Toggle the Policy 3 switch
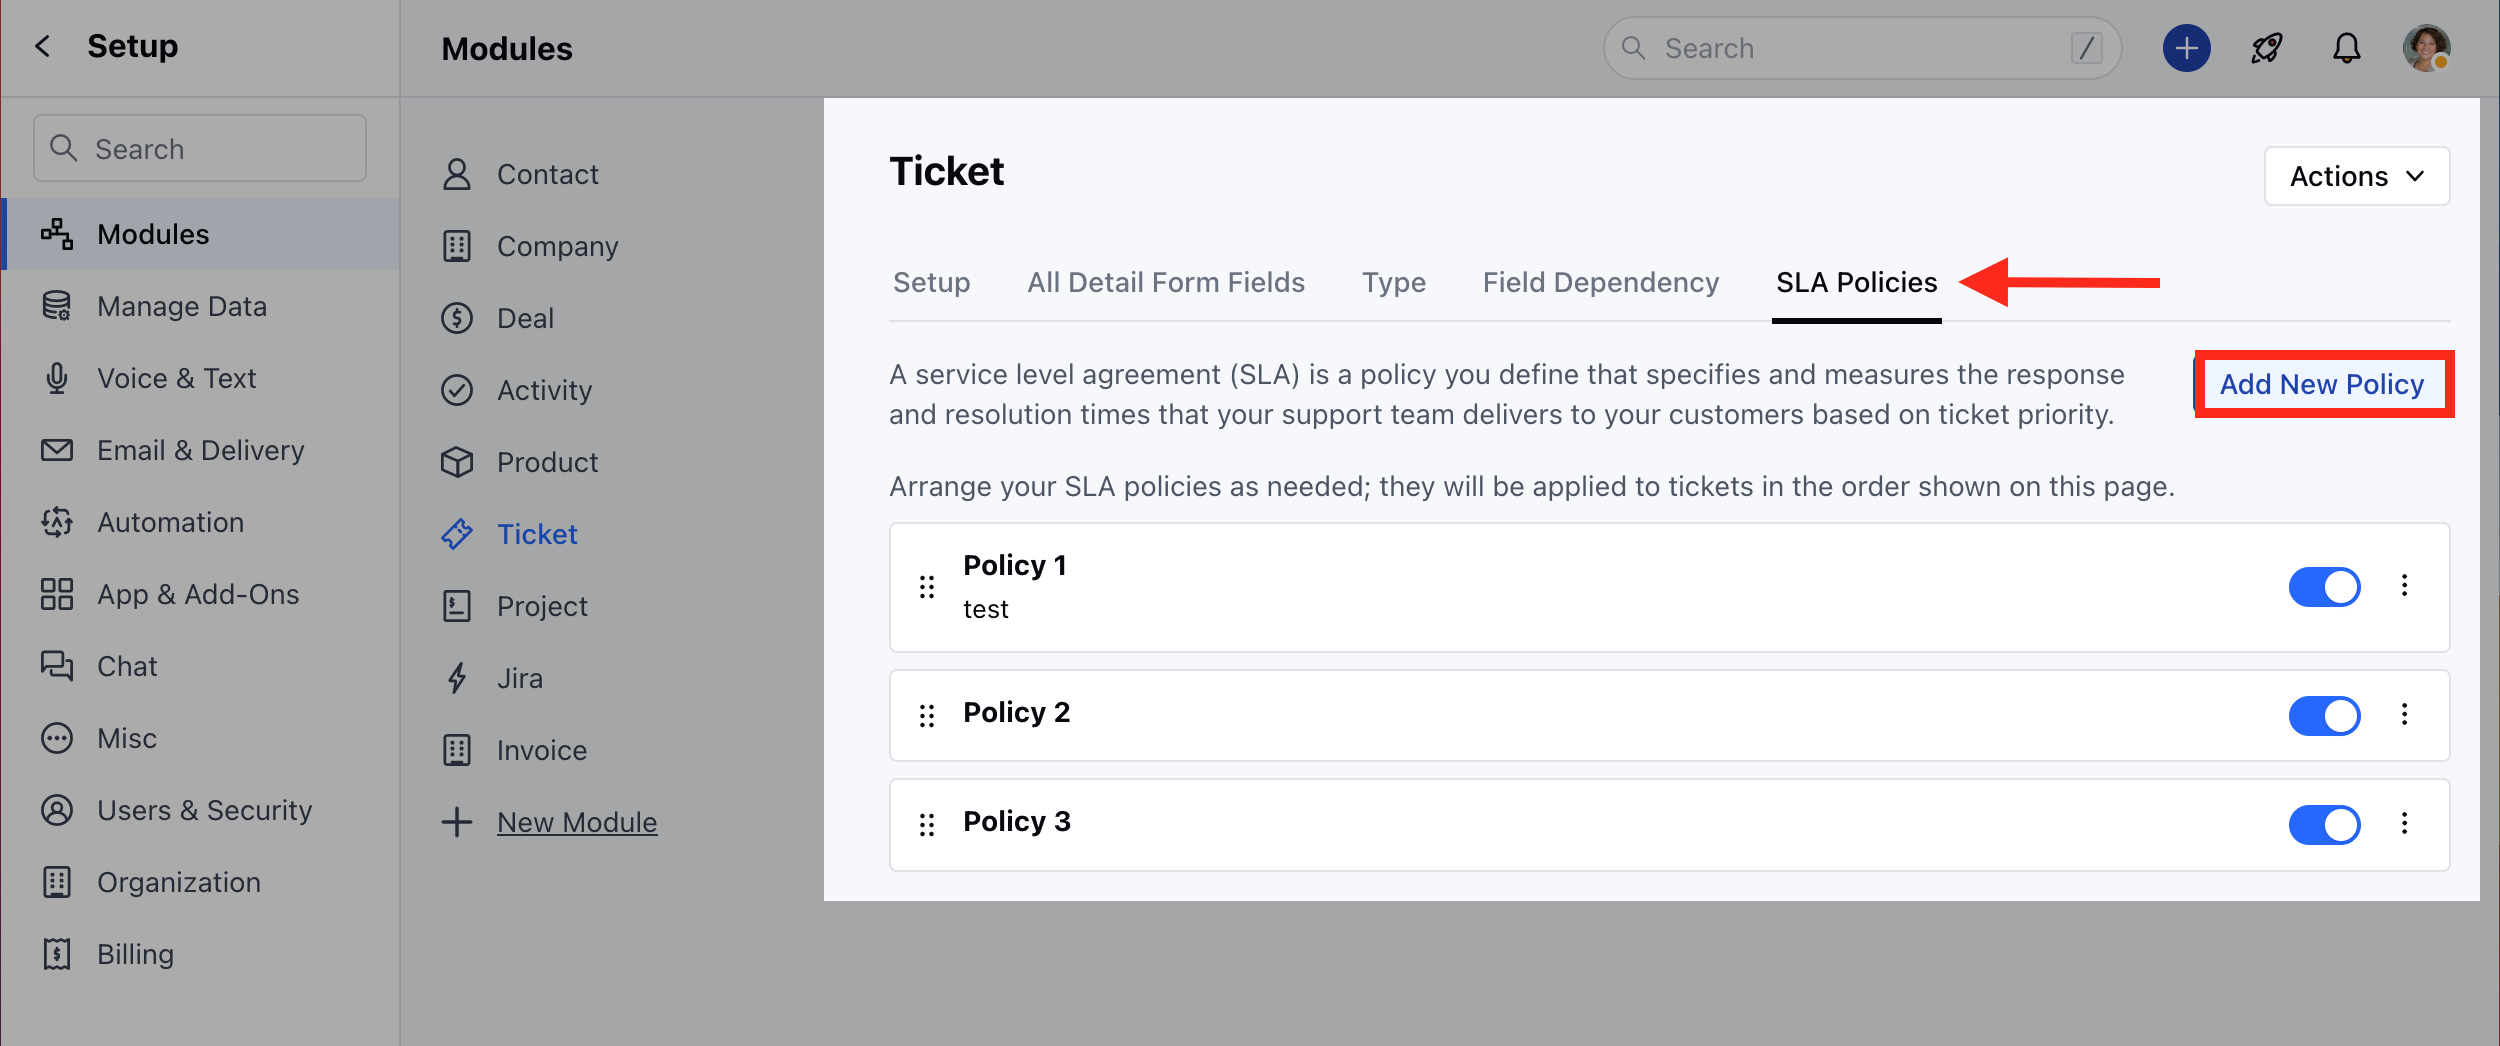The image size is (2500, 1046). point(2324,825)
